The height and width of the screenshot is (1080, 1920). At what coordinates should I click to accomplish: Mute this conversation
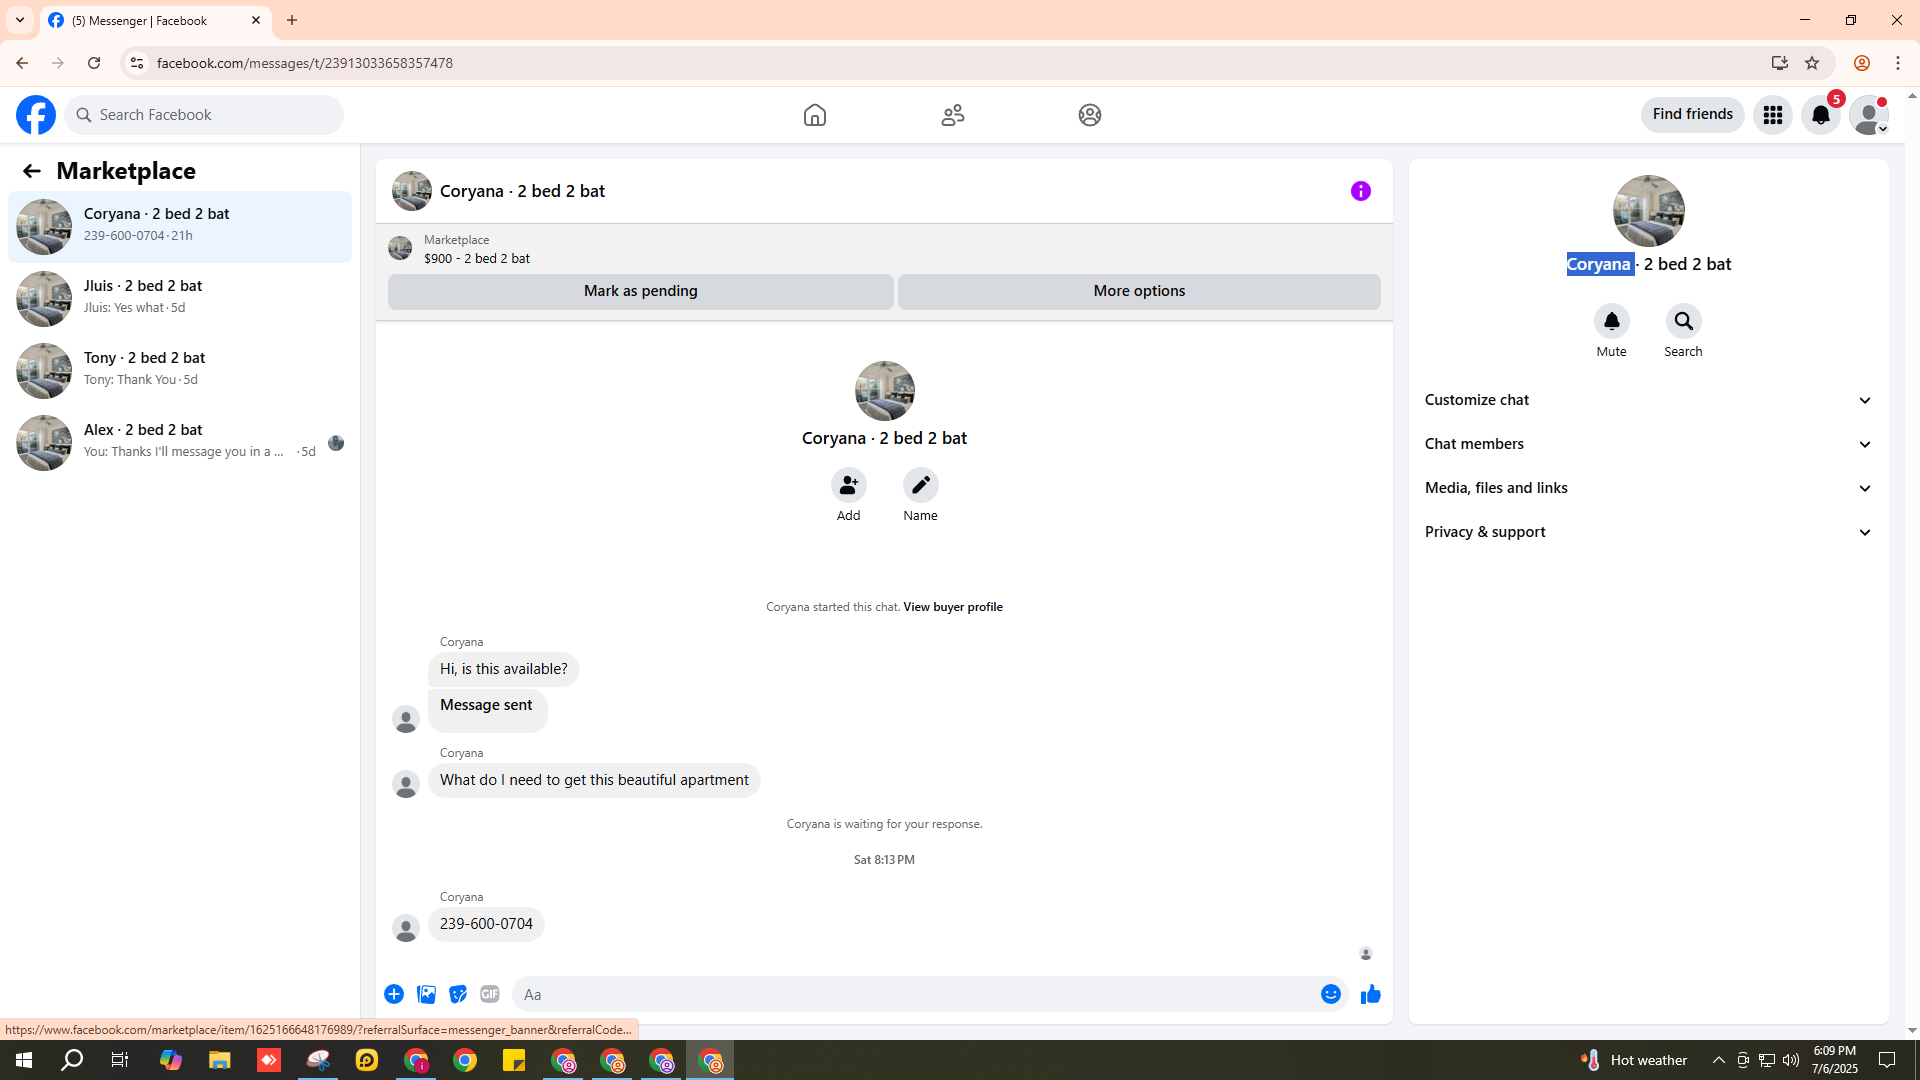click(1611, 321)
